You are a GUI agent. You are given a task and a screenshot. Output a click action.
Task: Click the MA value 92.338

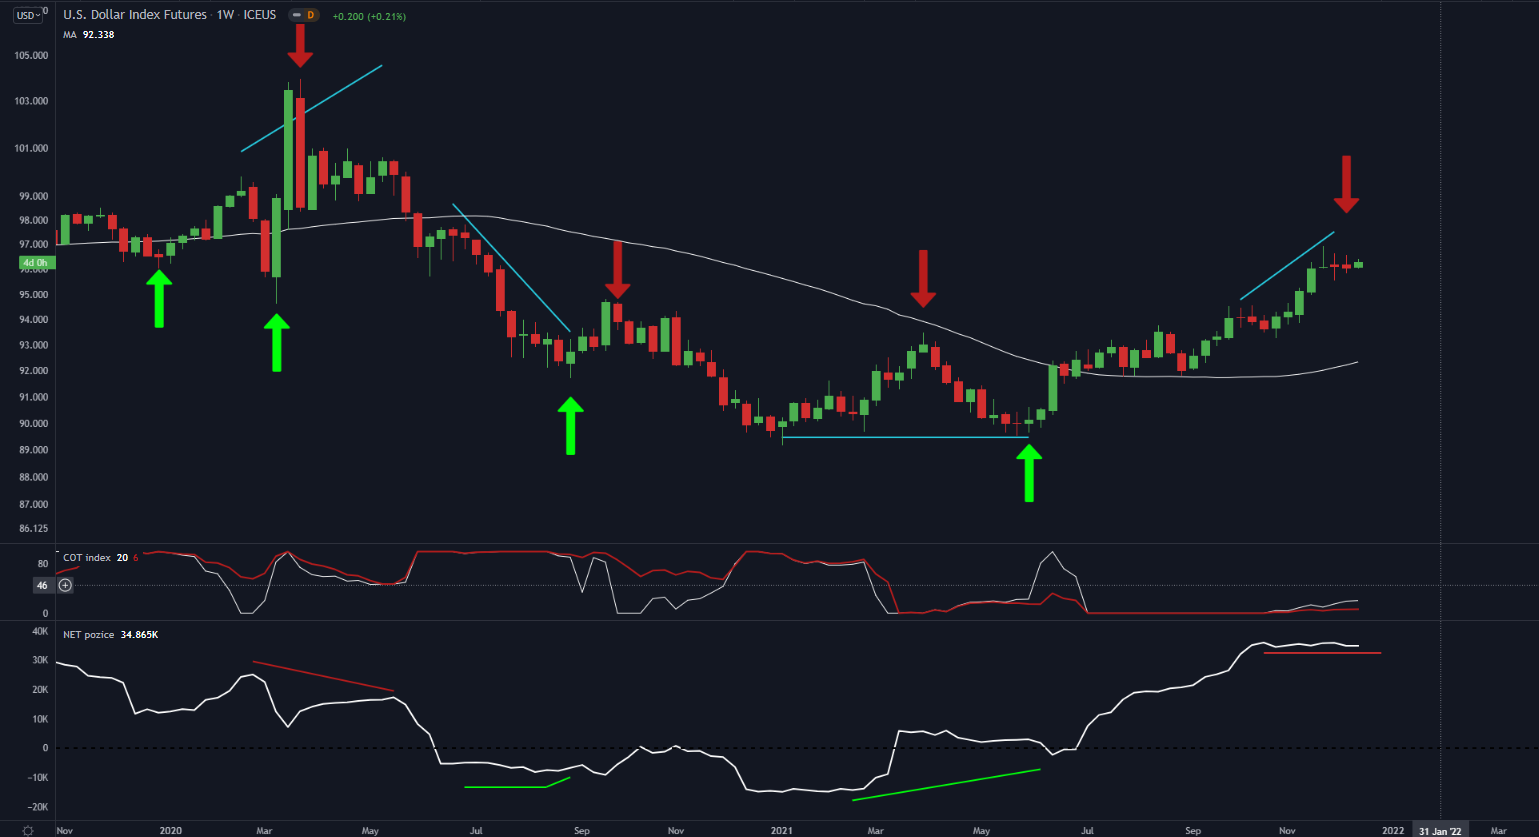pyautogui.click(x=98, y=35)
